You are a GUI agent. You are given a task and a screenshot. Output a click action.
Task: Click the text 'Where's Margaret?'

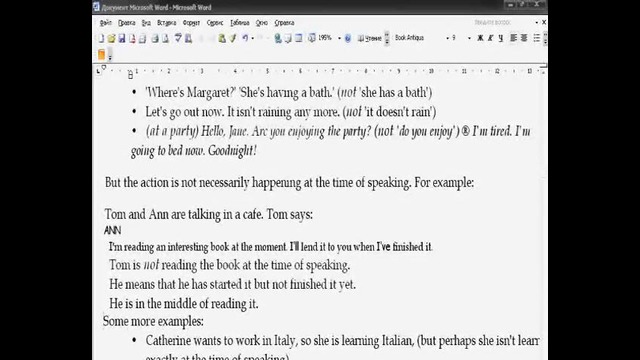191,93
